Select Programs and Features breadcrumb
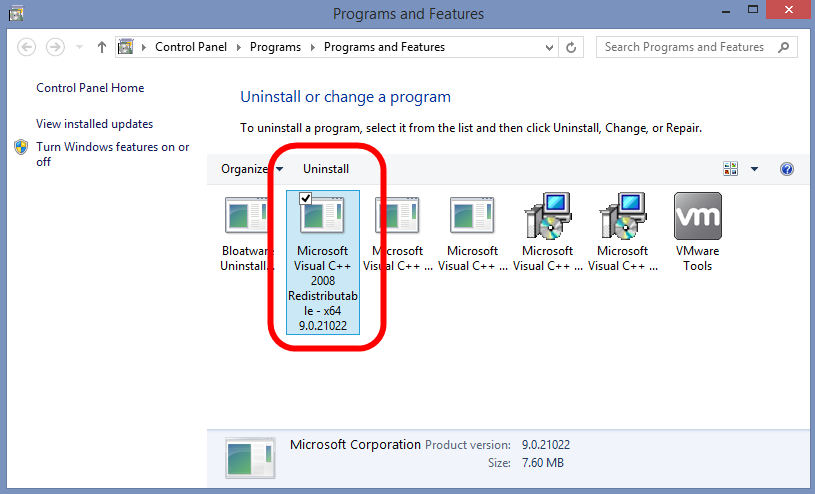 coord(384,47)
